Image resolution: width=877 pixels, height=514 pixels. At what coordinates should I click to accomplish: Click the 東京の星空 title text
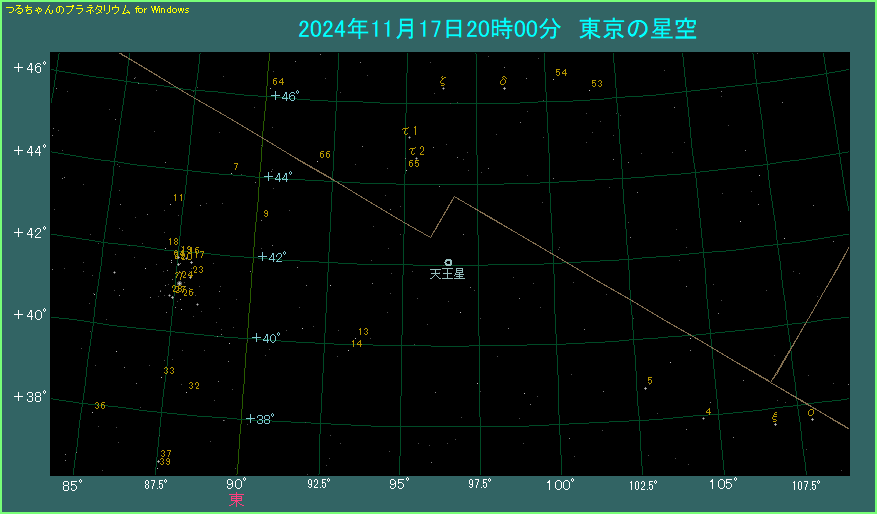(x=637, y=29)
